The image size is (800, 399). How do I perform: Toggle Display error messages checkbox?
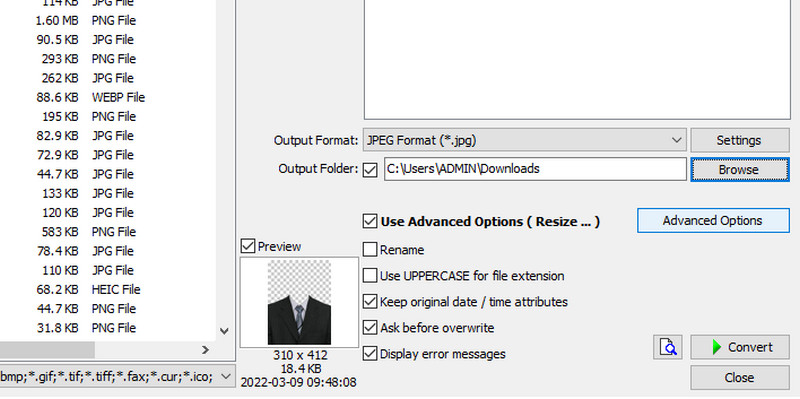click(370, 354)
